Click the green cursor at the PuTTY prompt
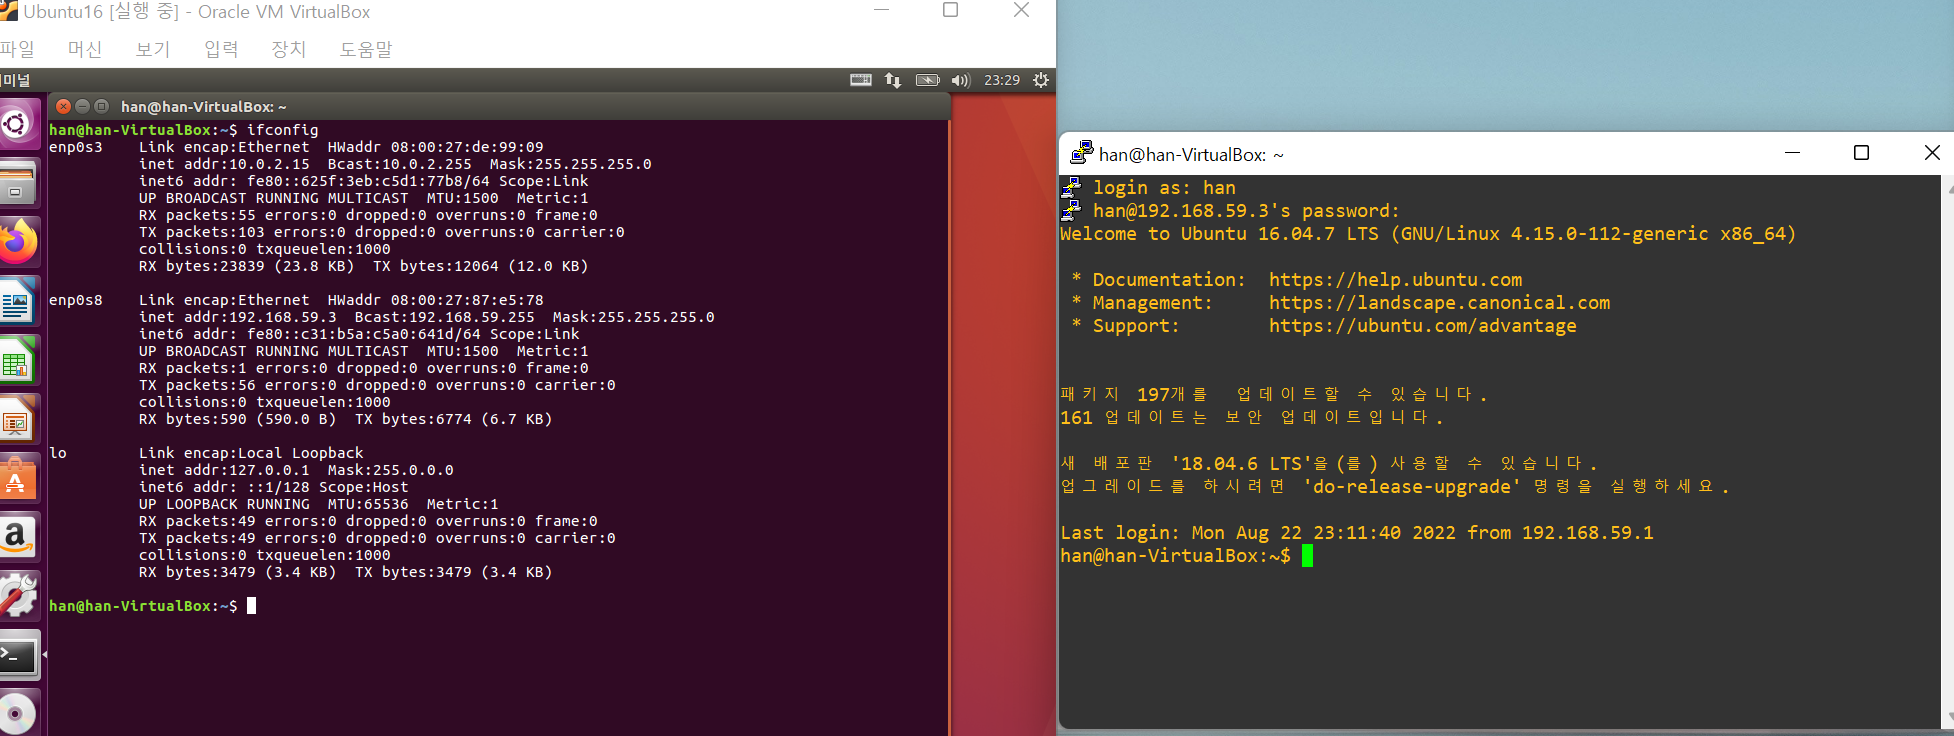Screen dimensions: 1954x736 coord(1307,556)
